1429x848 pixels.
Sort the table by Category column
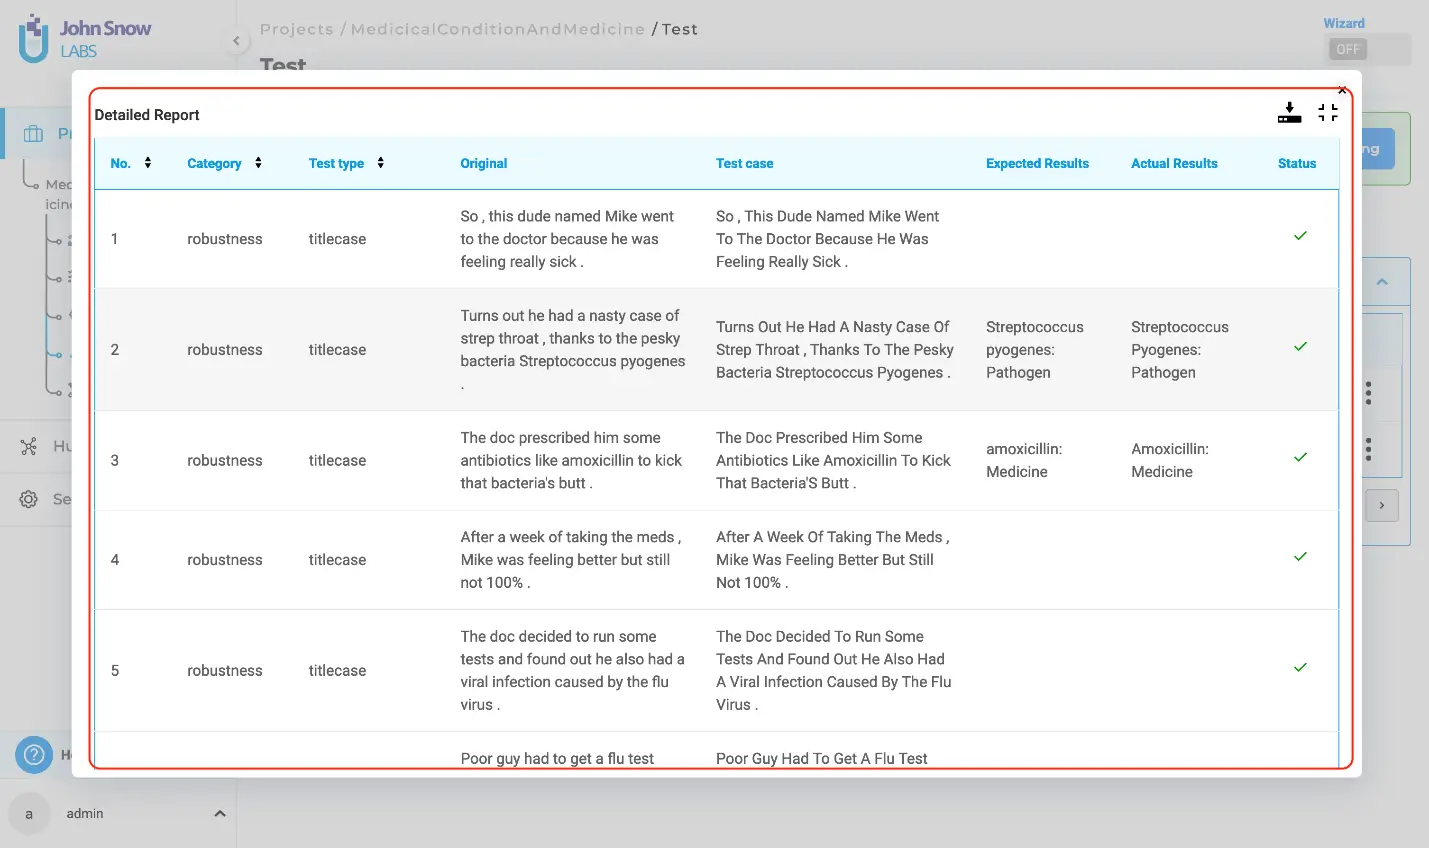coord(258,163)
